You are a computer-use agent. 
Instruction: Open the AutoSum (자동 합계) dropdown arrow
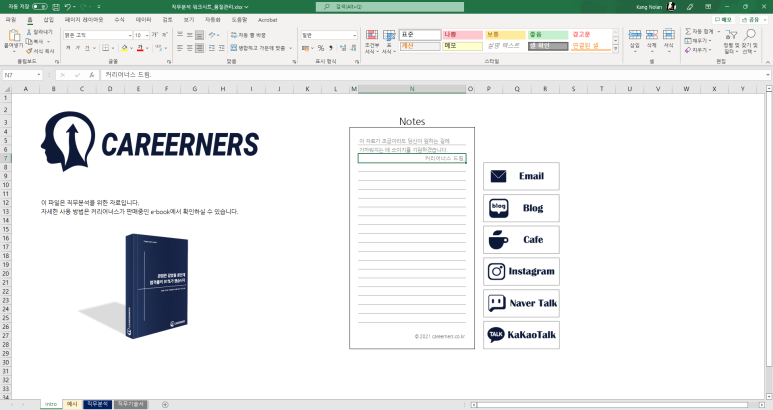[x=718, y=32]
